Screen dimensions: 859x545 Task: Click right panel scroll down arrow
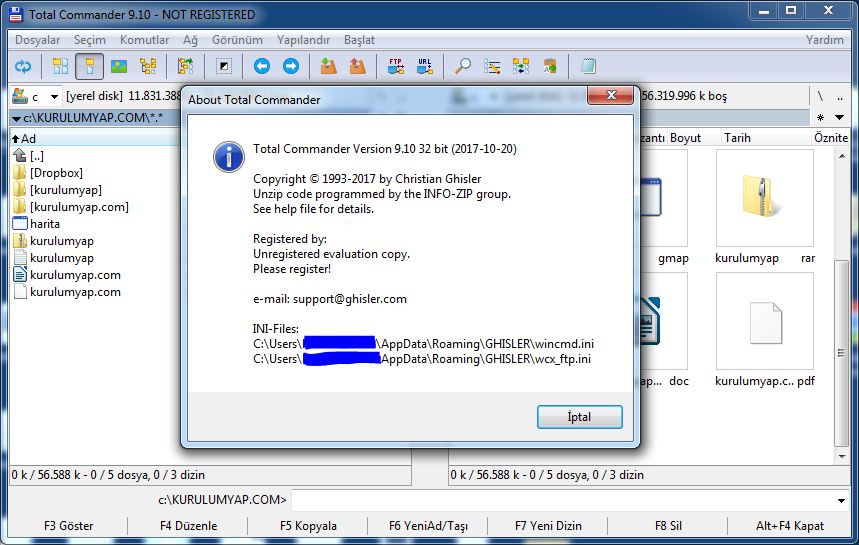pyautogui.click(x=841, y=456)
